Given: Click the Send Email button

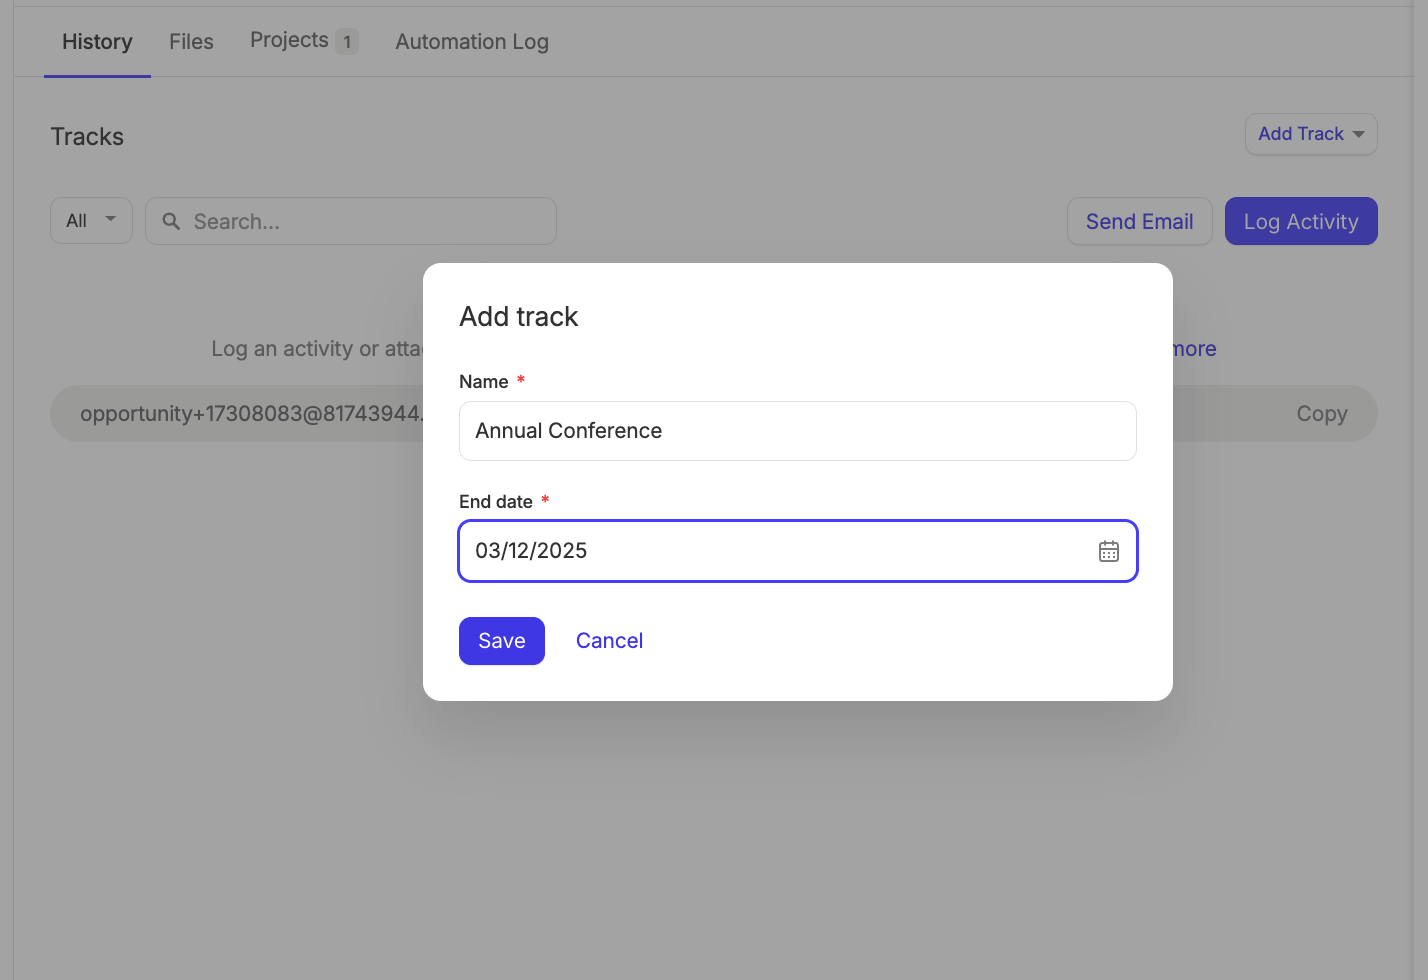Looking at the screenshot, I should click(x=1139, y=221).
